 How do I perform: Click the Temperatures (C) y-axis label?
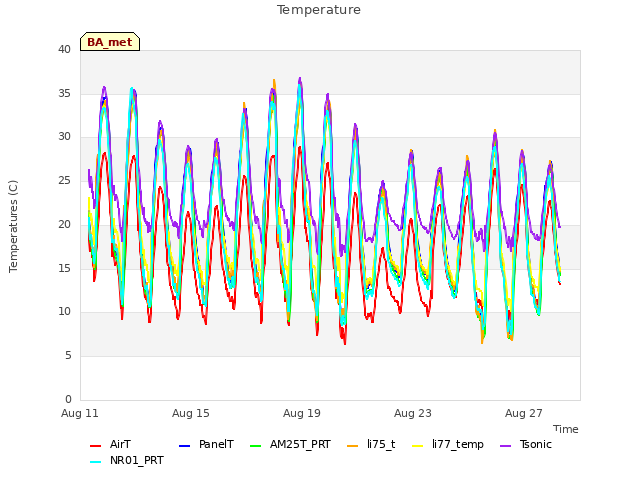[x=13, y=226]
